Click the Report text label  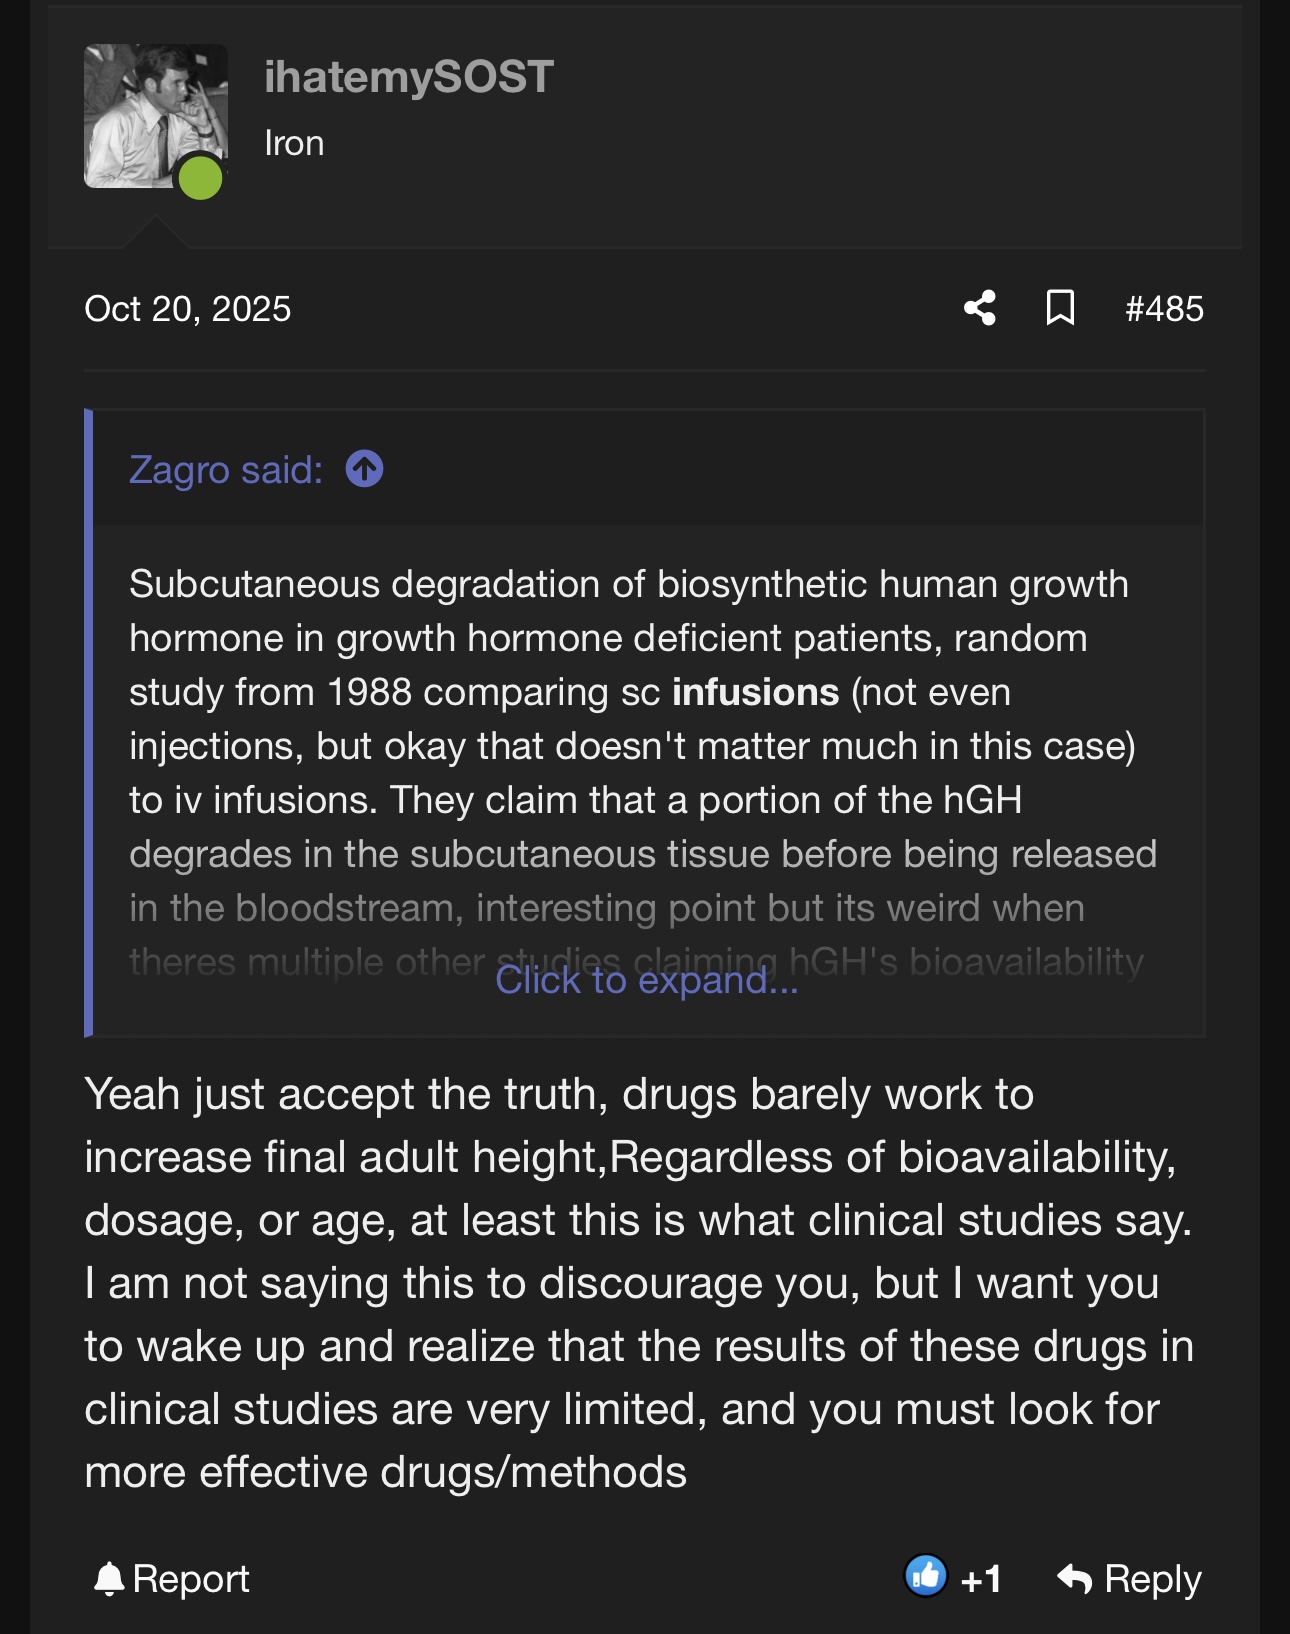click(x=191, y=1579)
